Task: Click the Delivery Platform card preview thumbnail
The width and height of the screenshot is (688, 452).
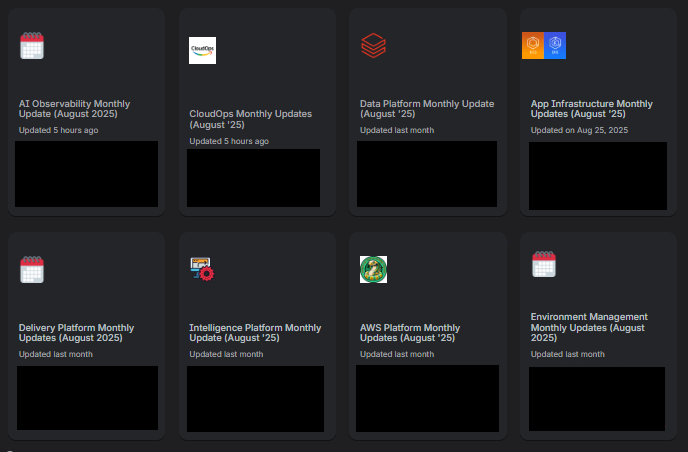Action: point(87,398)
